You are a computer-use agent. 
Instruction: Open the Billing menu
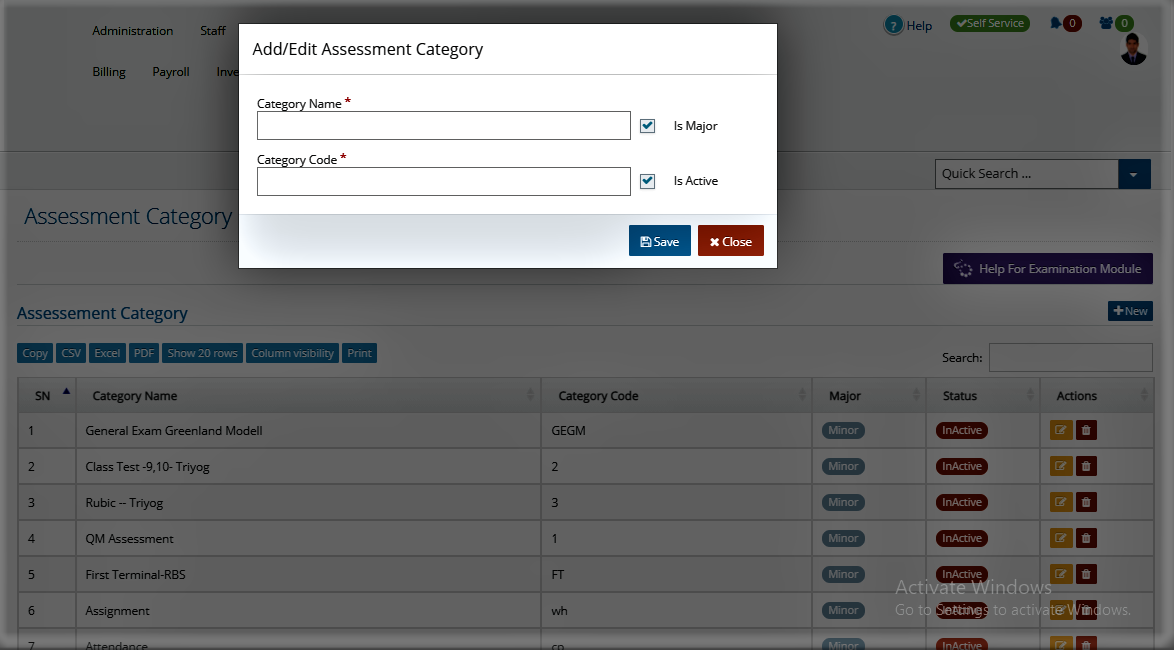pyautogui.click(x=109, y=72)
